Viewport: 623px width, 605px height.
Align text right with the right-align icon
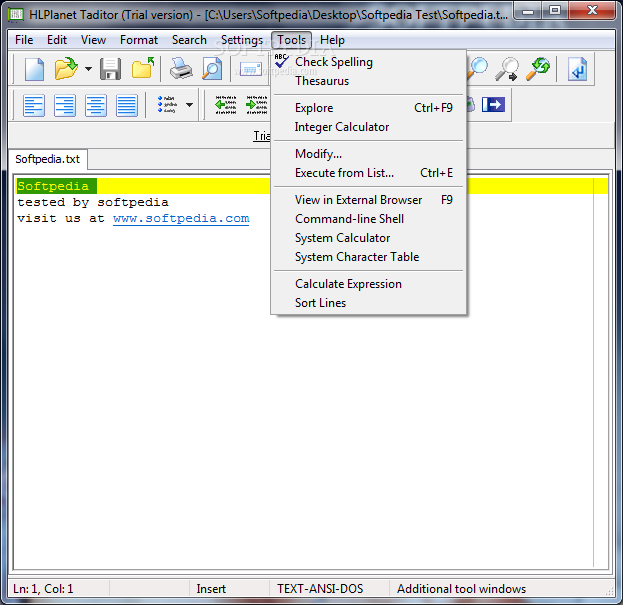65,105
